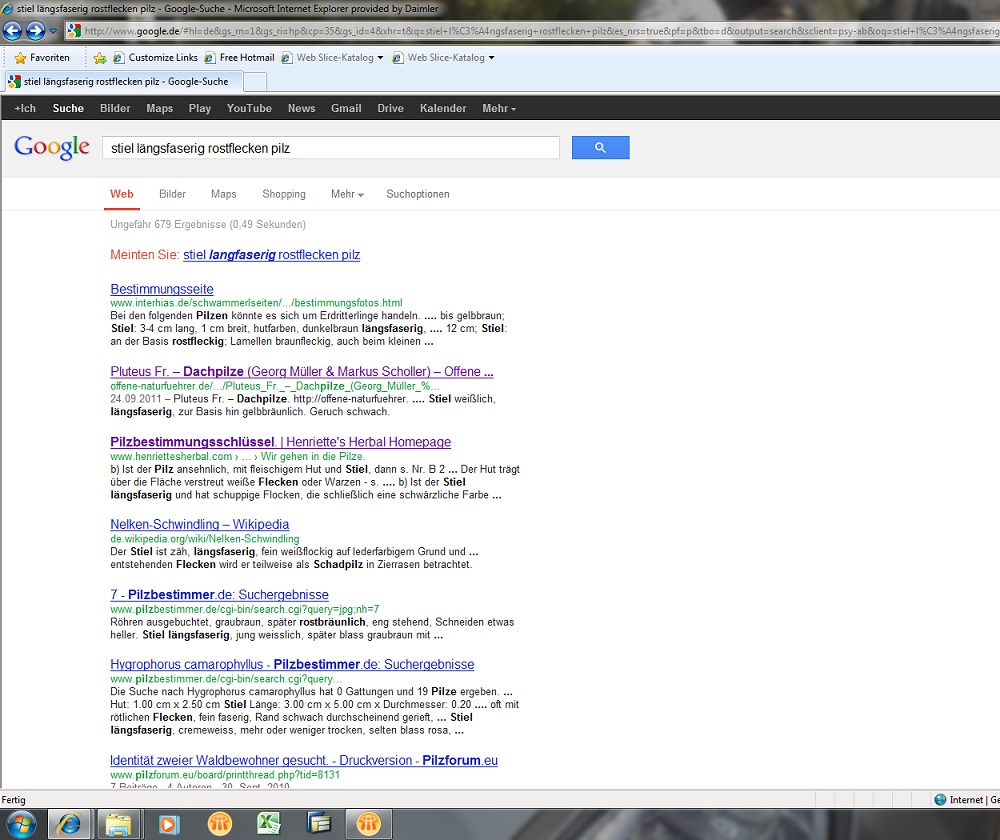
Task: Expand the Mehr dropdown in black bar
Action: tap(498, 108)
